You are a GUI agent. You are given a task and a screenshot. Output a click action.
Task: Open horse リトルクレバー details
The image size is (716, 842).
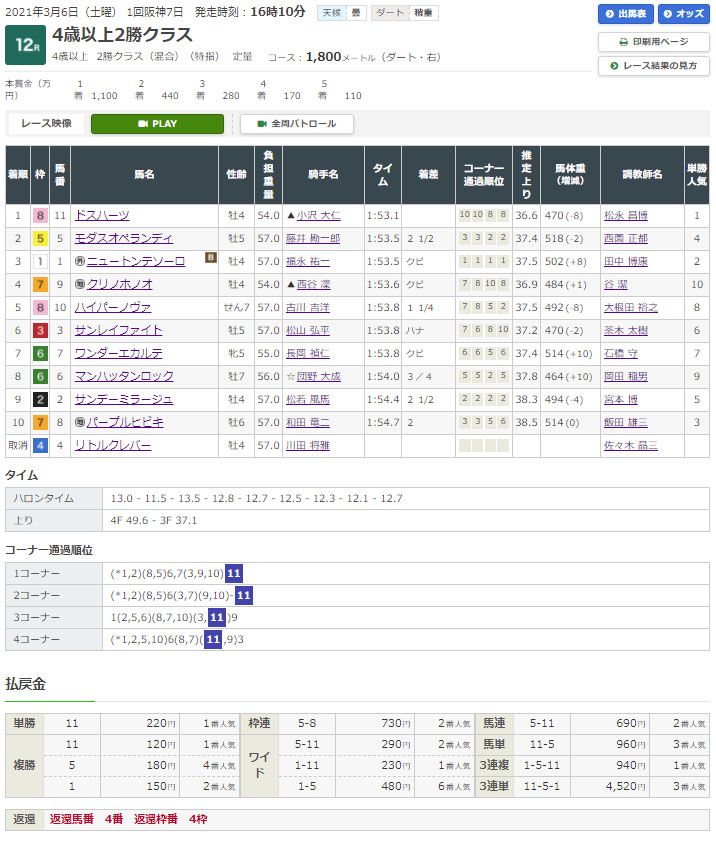tap(112, 445)
